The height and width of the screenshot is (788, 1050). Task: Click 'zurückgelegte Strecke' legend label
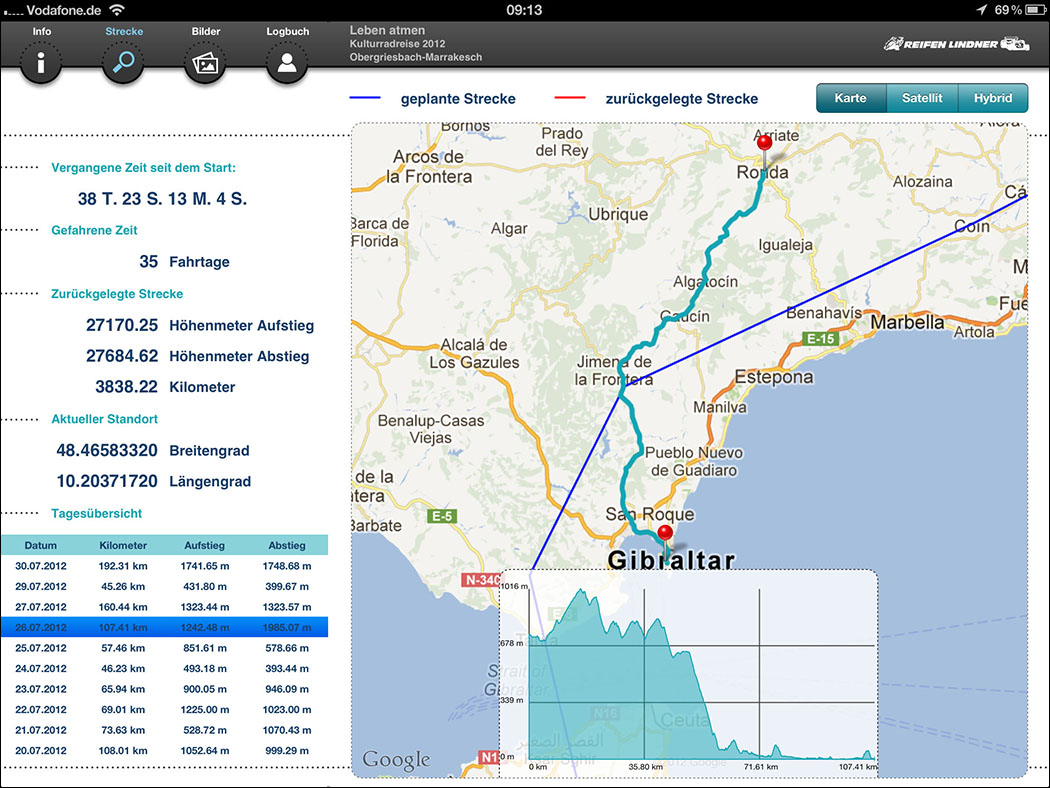pos(682,98)
